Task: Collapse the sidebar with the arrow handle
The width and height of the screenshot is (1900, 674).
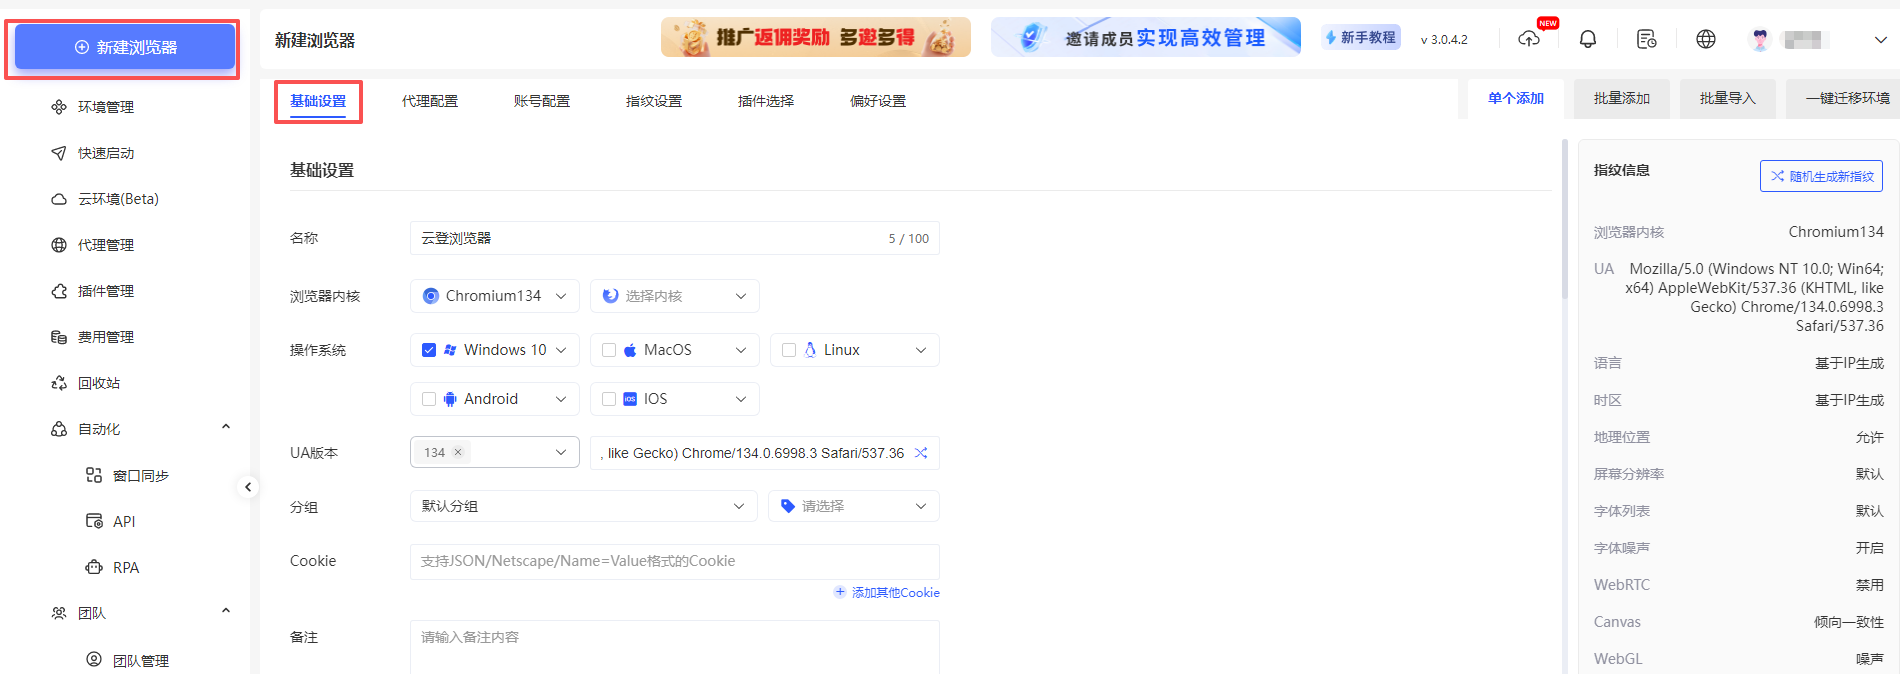Action: 248,487
